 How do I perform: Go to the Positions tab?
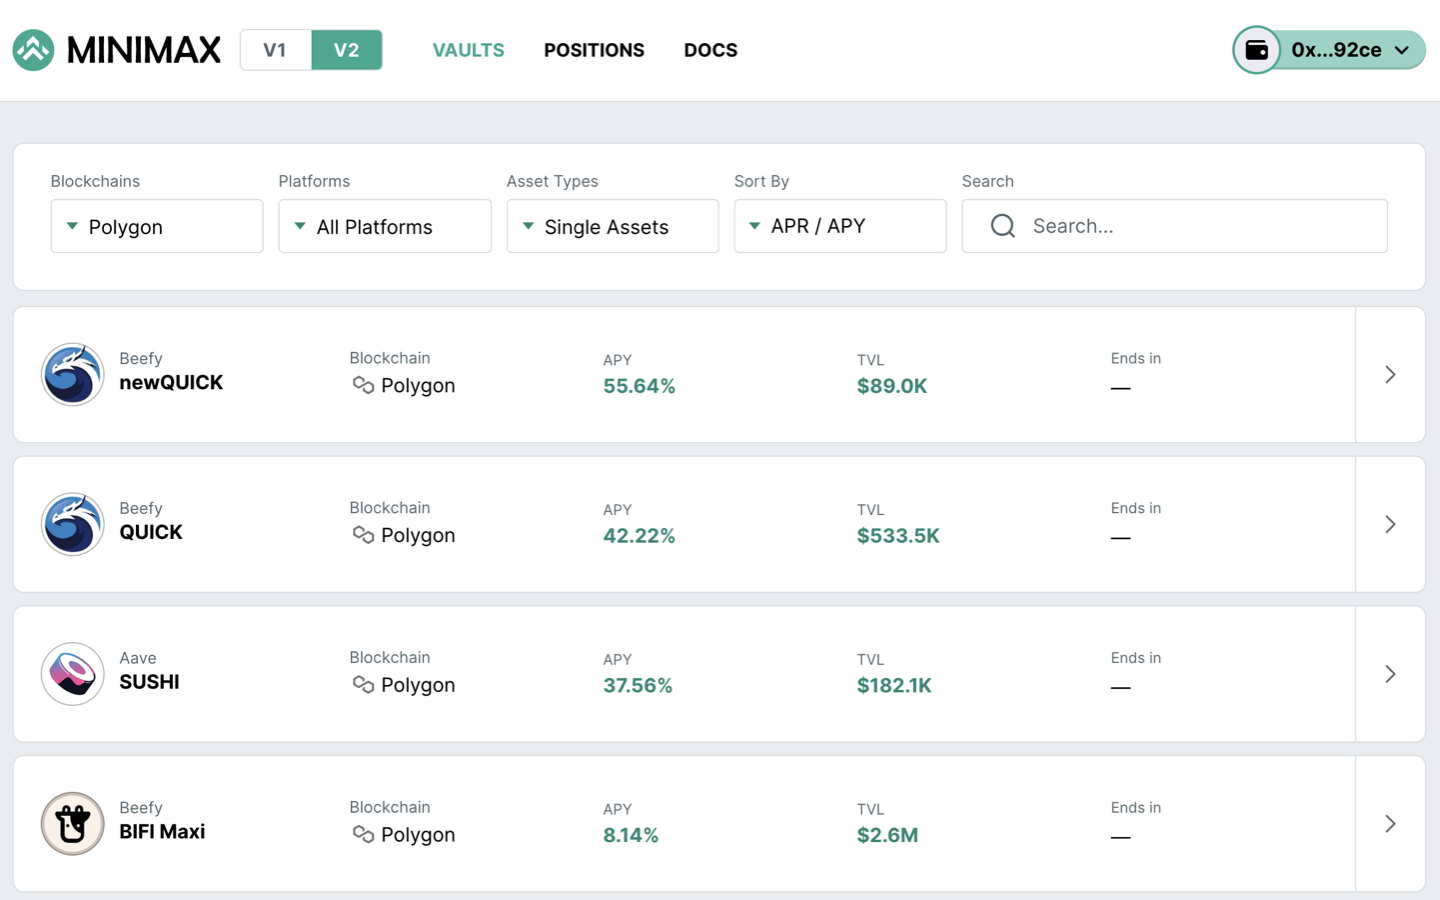[594, 50]
